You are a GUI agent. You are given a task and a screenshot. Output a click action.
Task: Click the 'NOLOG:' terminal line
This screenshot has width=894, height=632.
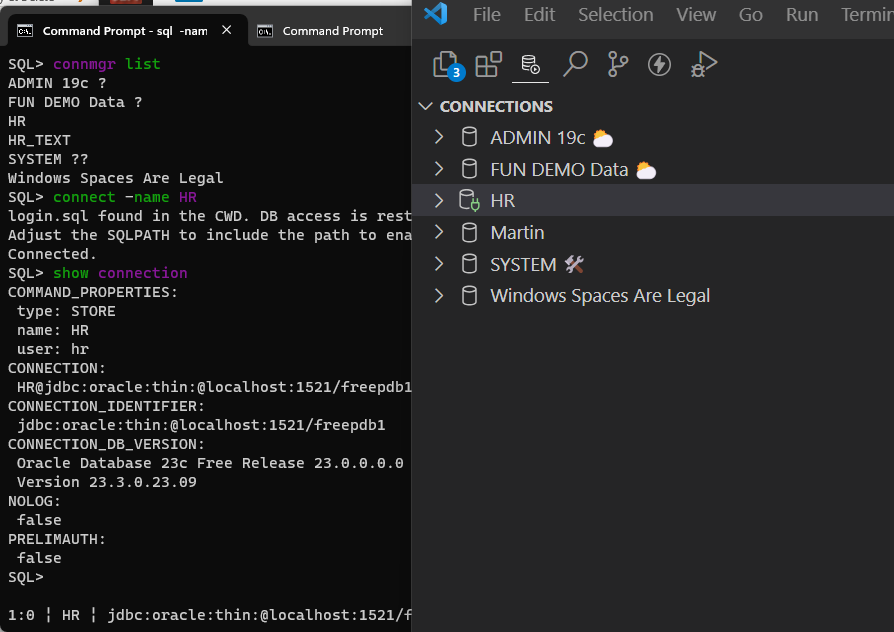(x=34, y=501)
